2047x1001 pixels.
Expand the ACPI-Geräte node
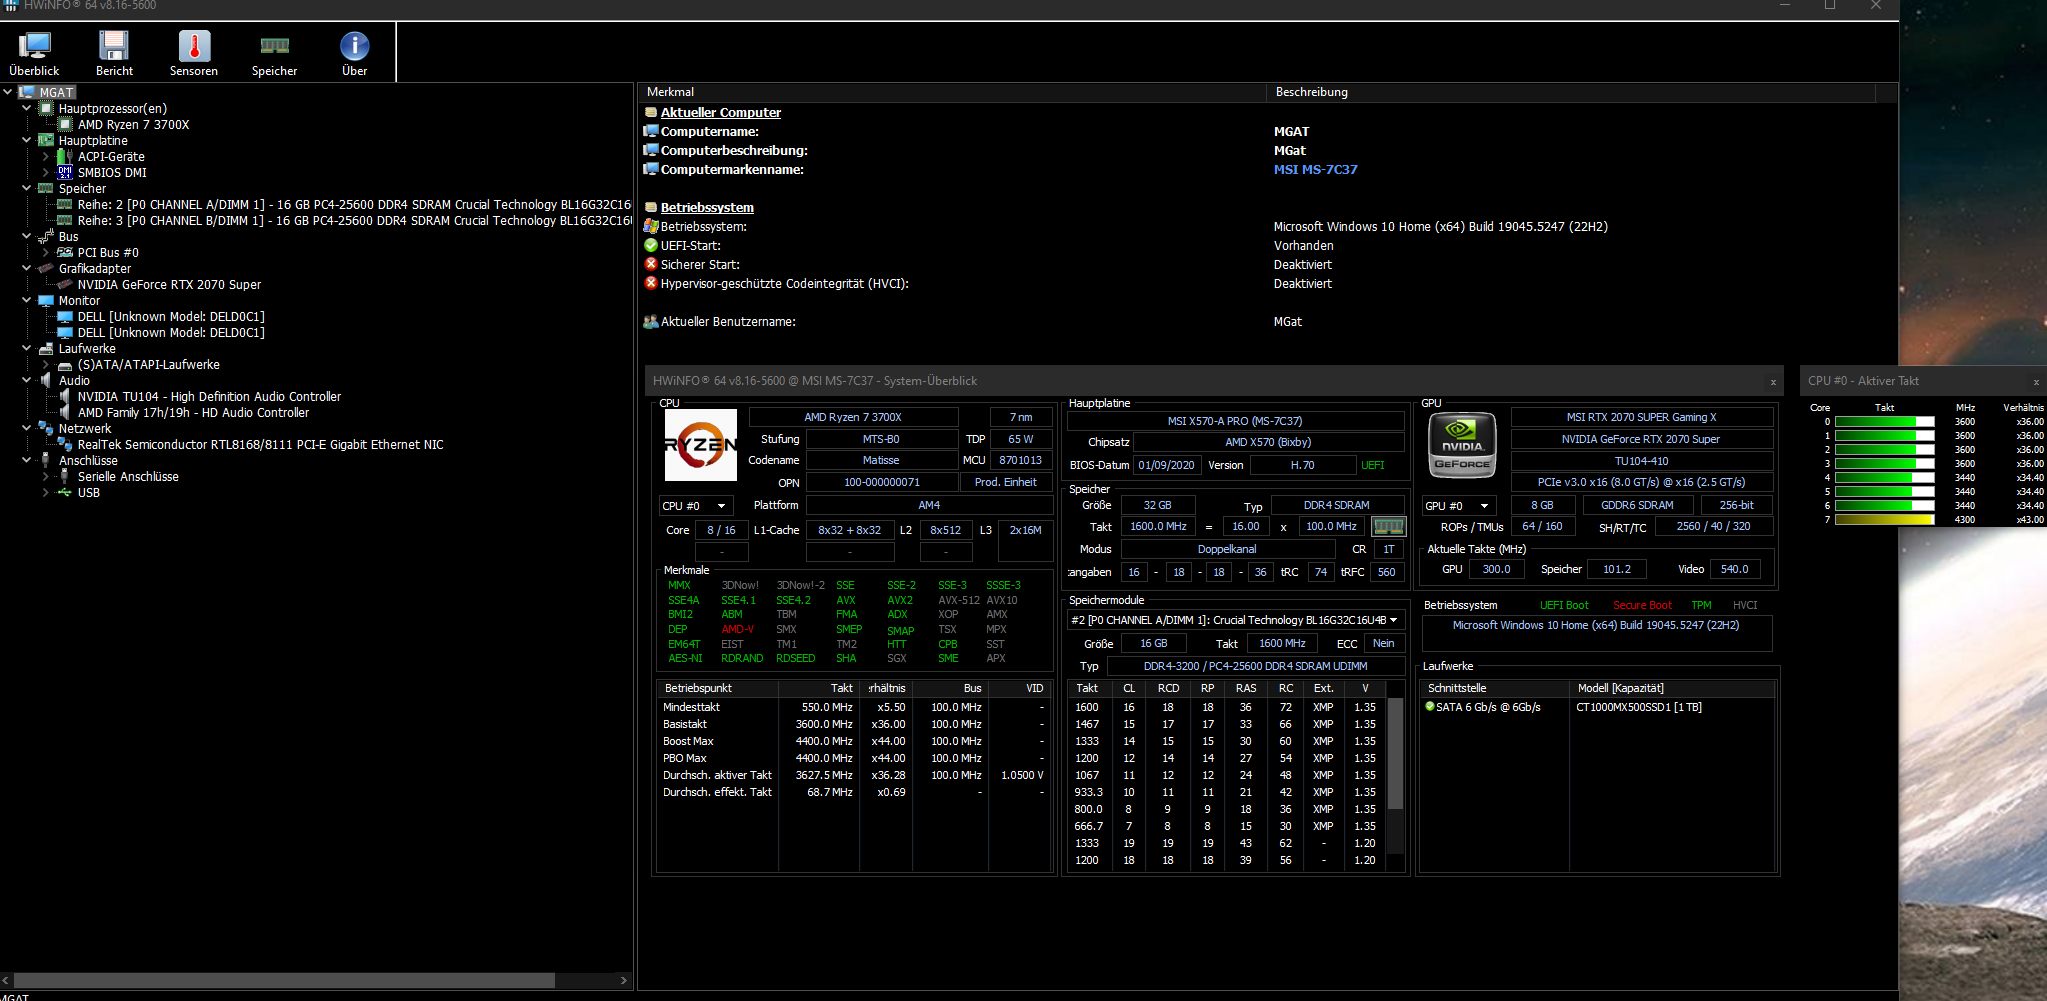click(x=46, y=157)
